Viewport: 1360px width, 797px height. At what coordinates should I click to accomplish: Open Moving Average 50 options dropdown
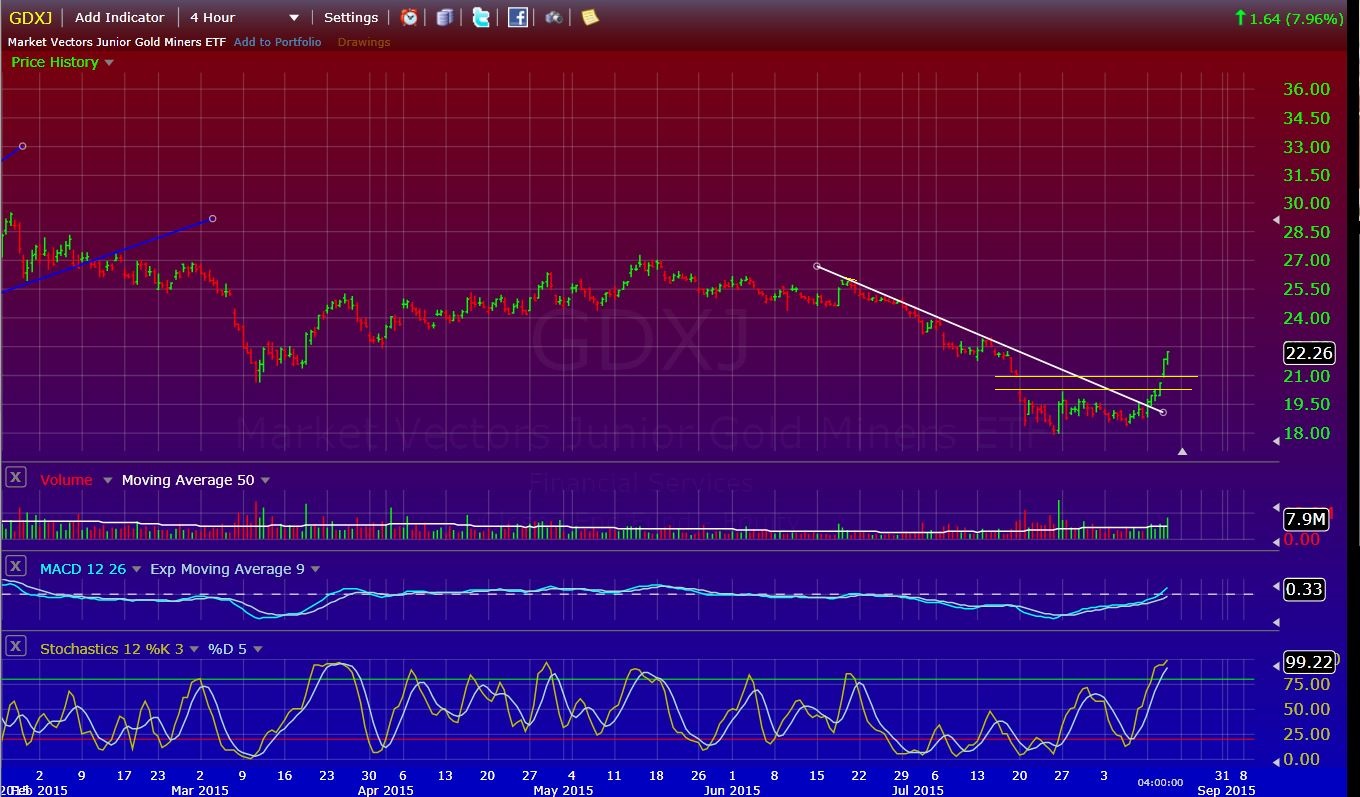265,481
